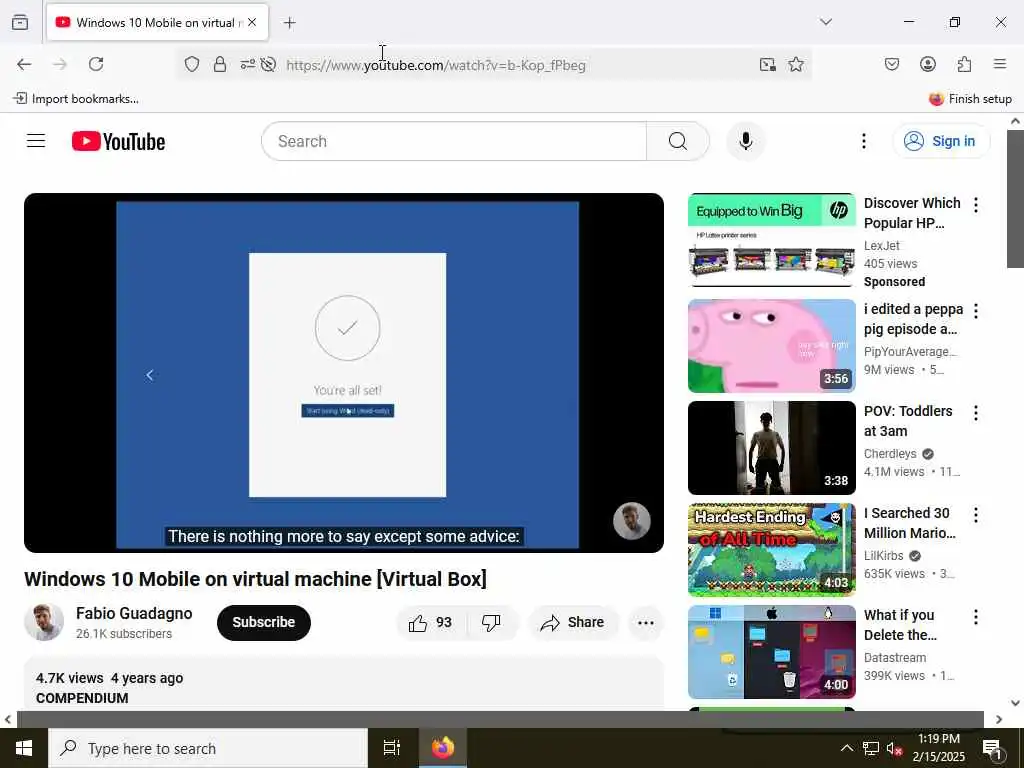Toggle picture-in-picture icon in address bar
This screenshot has height=768, width=1024.
pos(767,64)
